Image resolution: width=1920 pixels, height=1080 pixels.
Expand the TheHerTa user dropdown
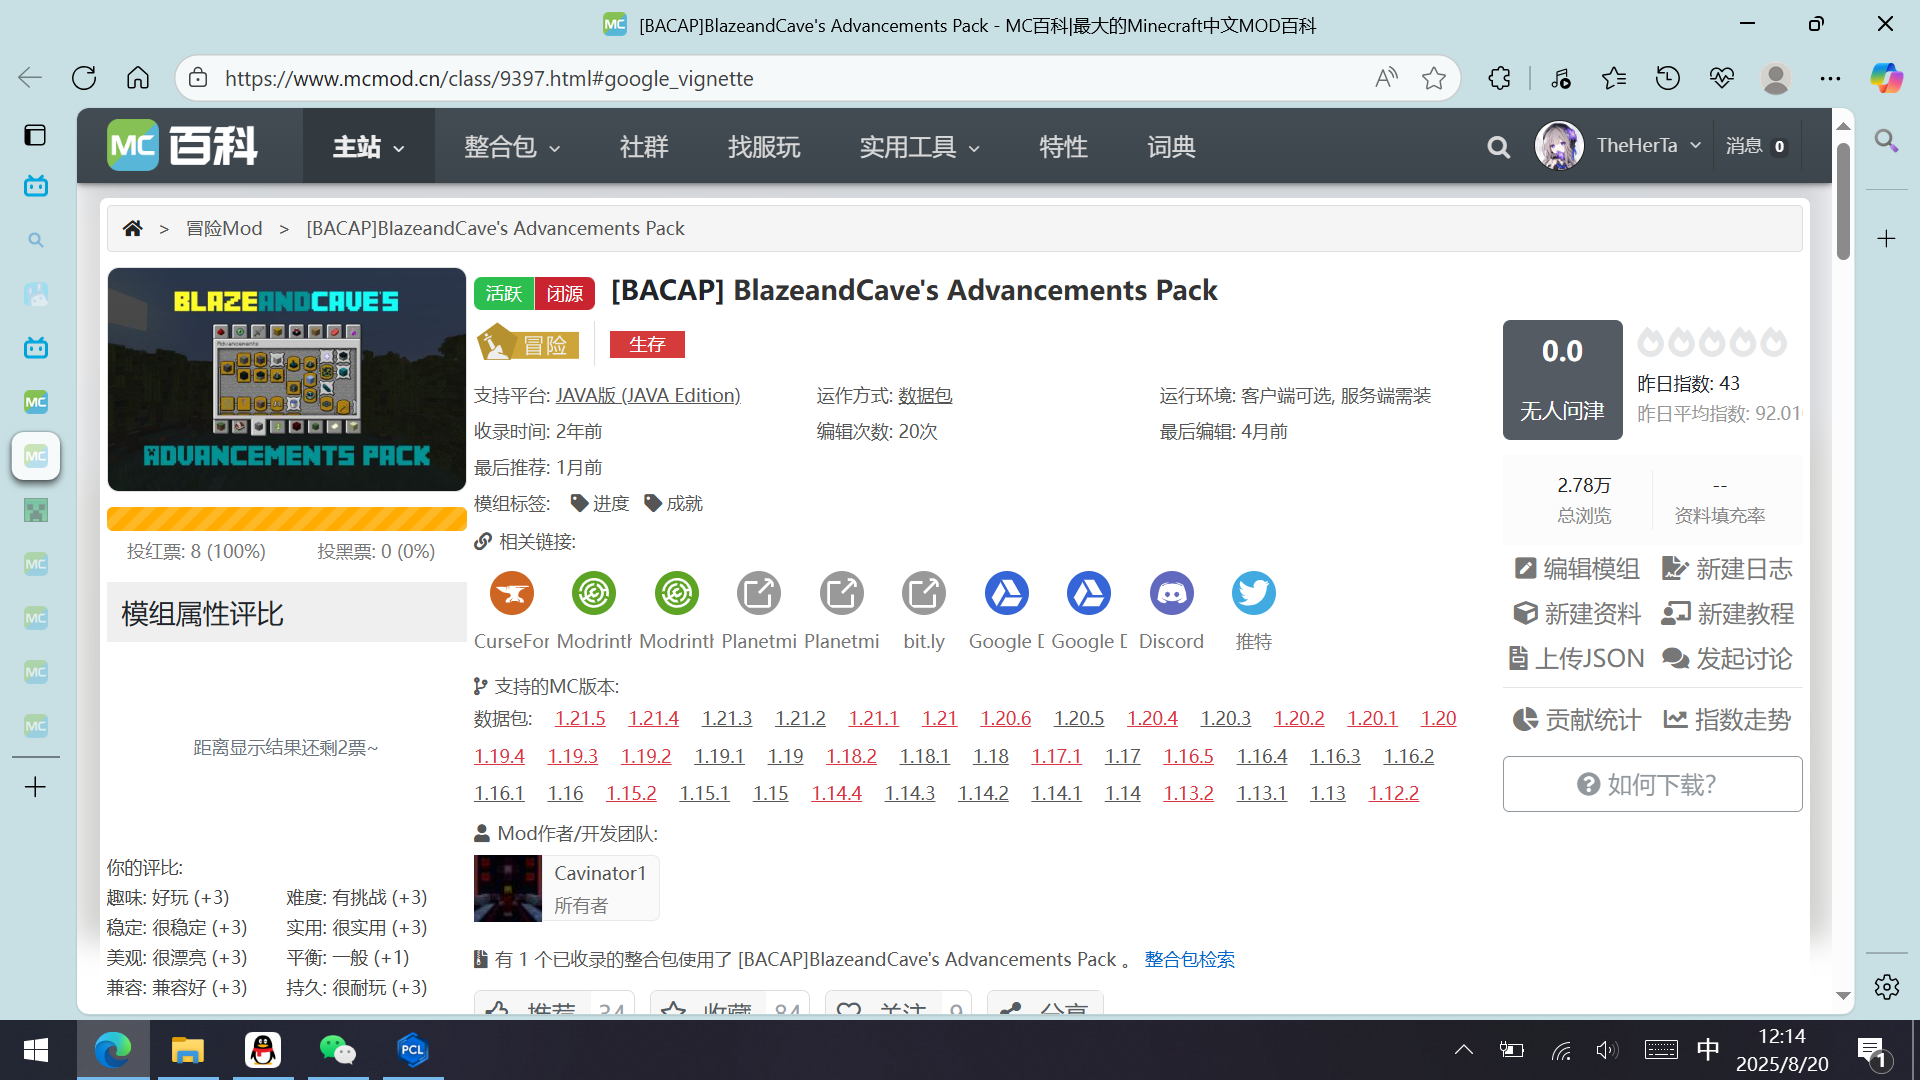click(1649, 146)
